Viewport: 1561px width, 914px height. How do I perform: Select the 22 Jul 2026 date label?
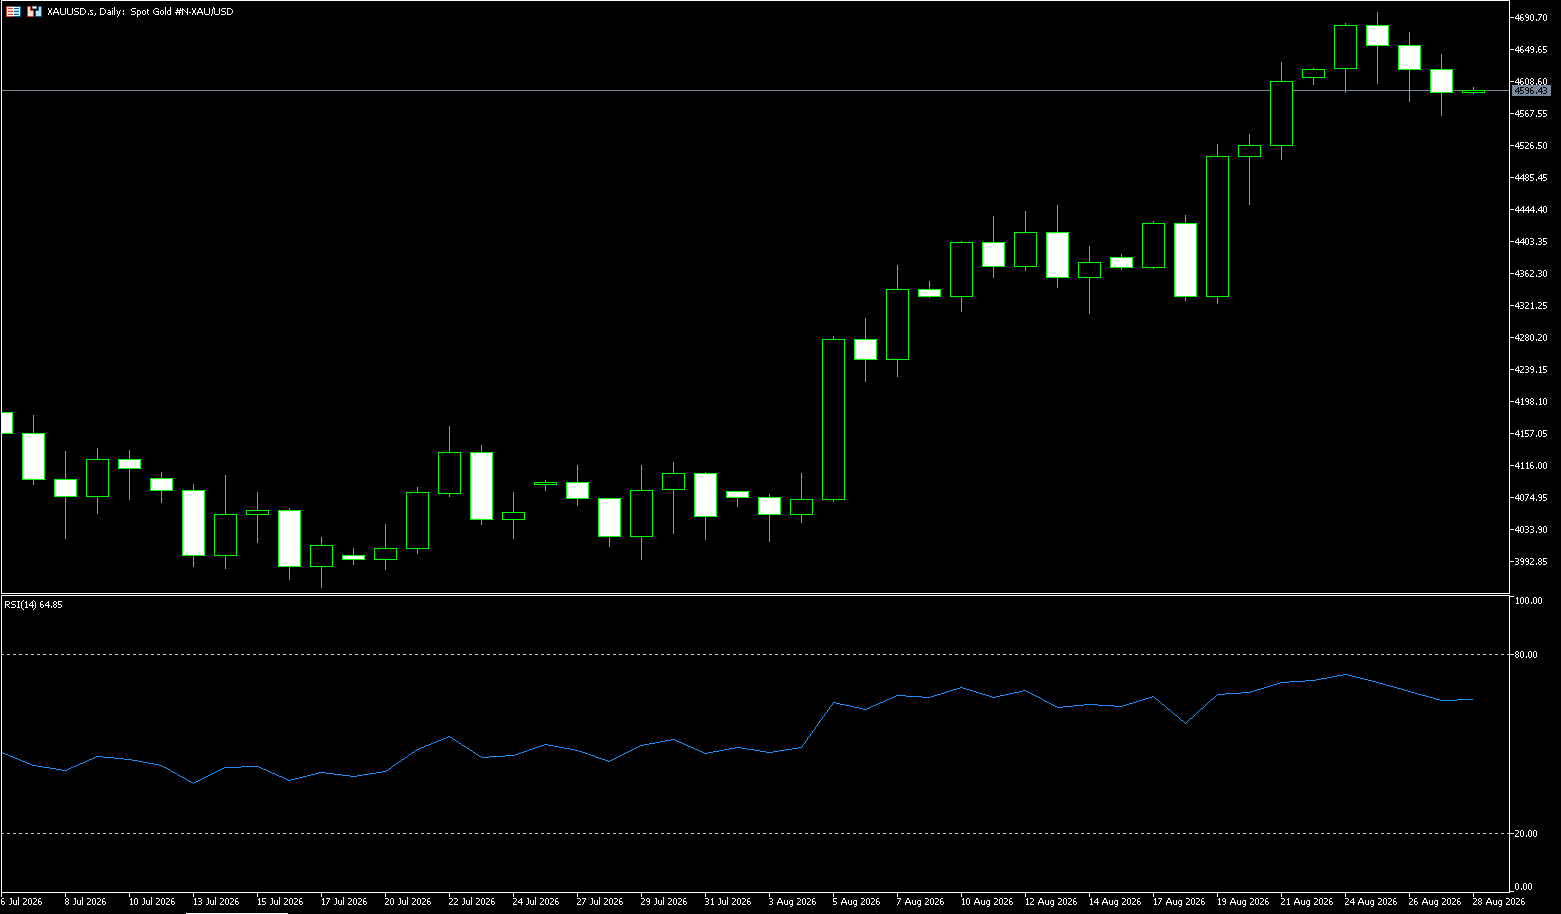472,902
